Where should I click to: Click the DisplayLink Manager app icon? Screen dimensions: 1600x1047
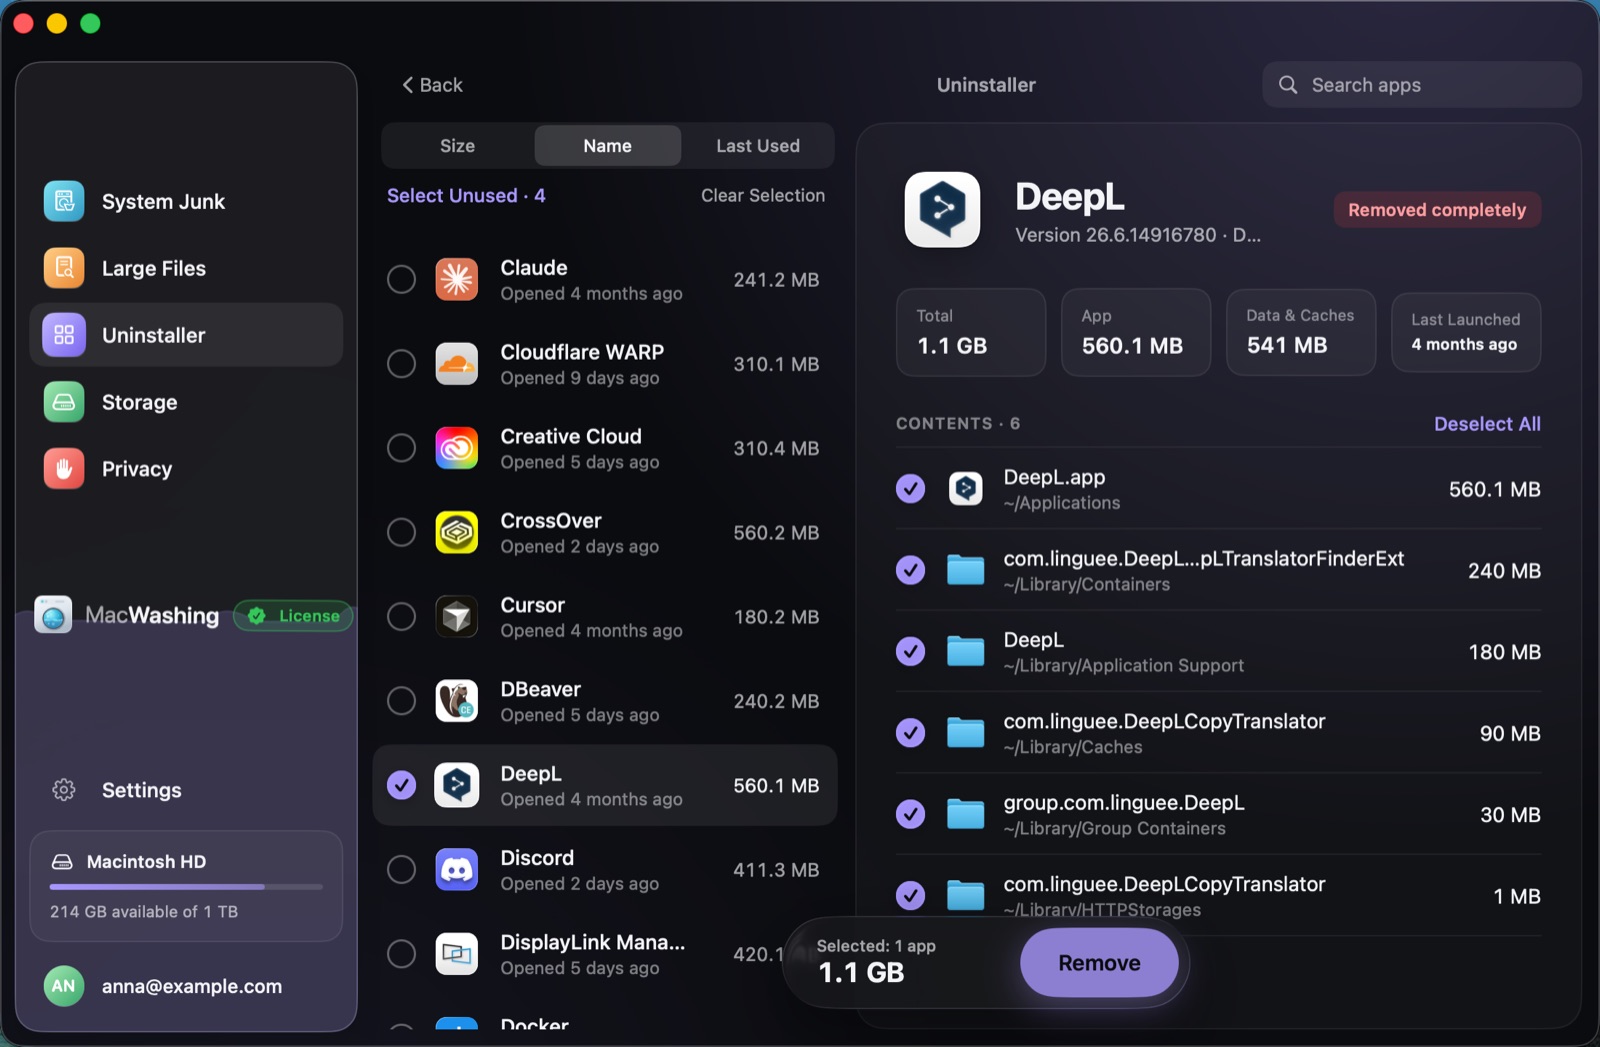point(457,954)
